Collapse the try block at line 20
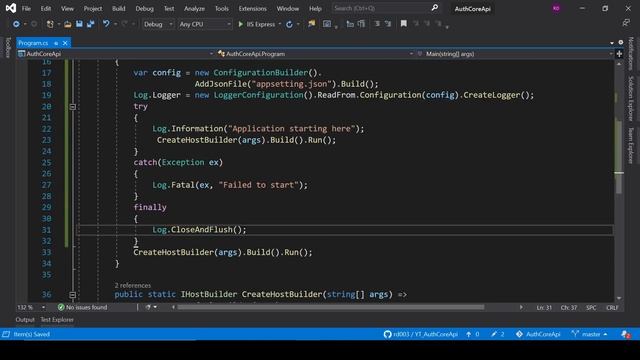This screenshot has width=640, height=360. point(73,107)
